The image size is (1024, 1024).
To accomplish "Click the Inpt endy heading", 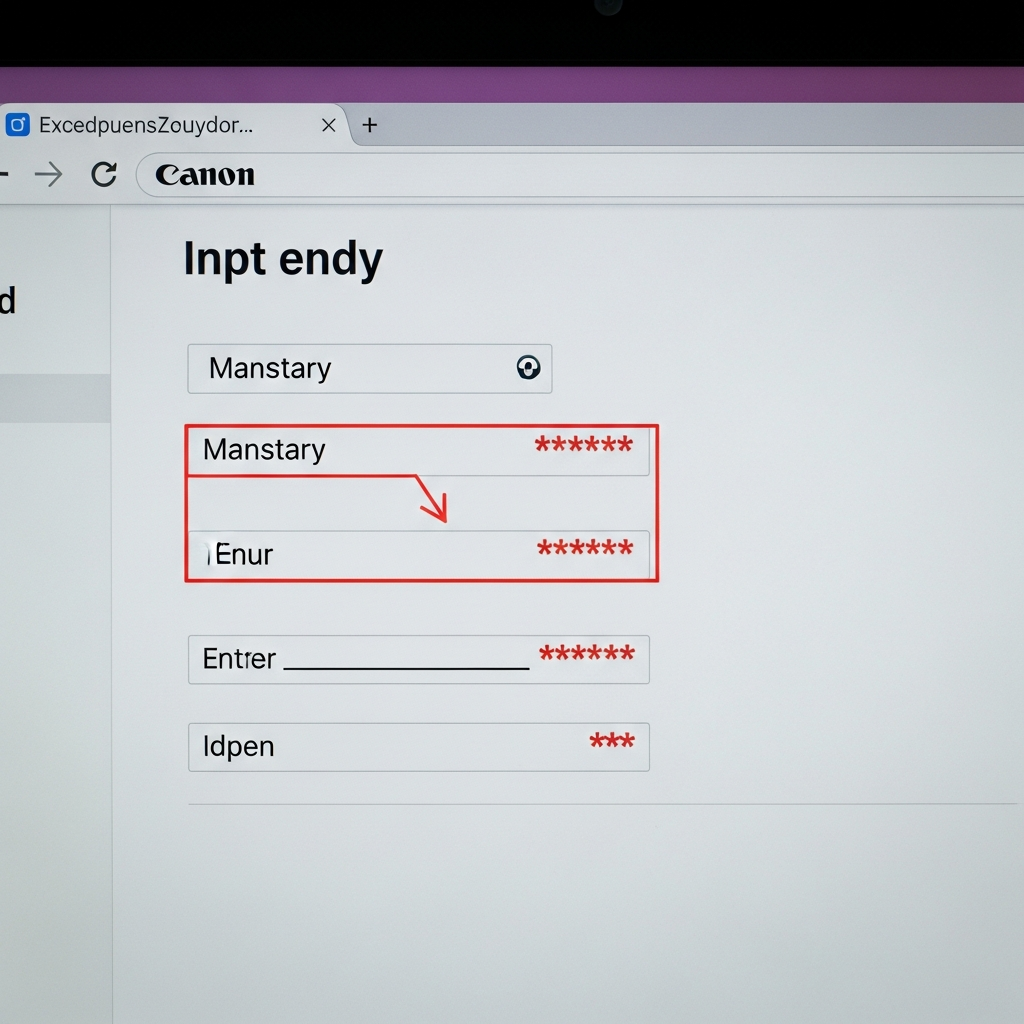I will click(283, 260).
